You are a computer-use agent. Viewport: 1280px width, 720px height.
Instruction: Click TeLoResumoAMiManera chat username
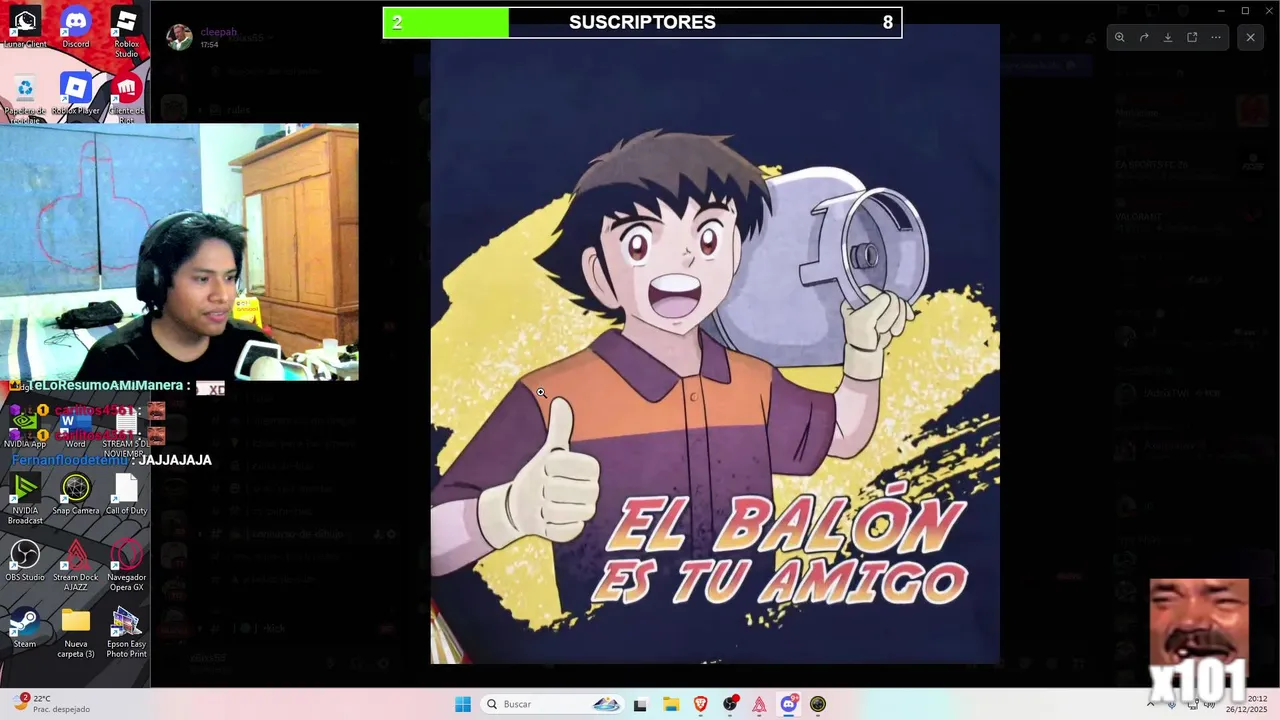pos(105,385)
